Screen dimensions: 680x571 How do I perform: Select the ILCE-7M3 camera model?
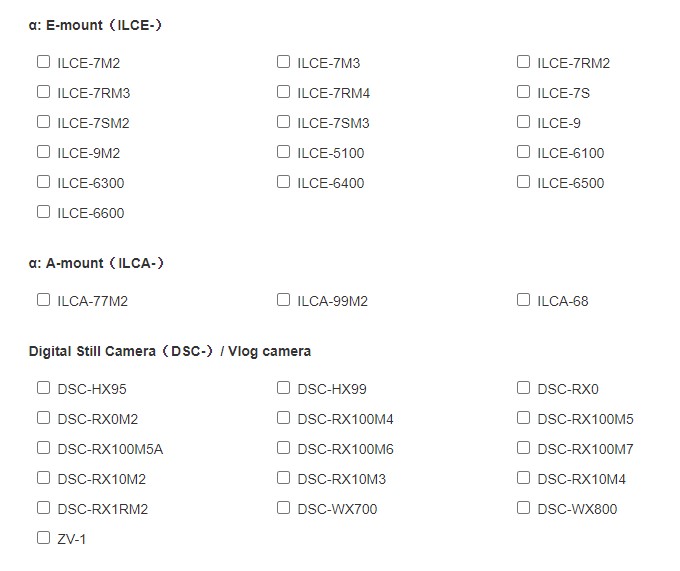pyautogui.click(x=283, y=62)
